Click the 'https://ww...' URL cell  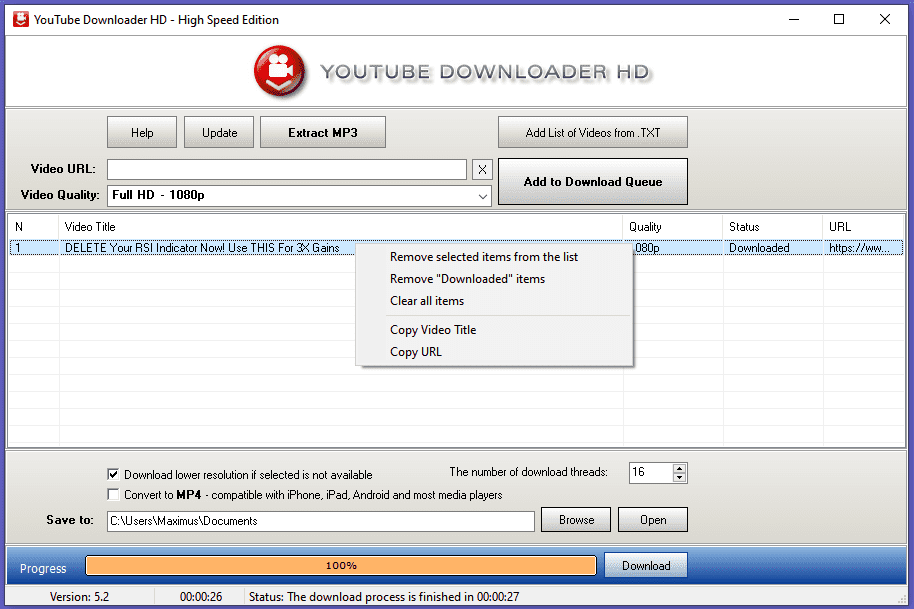pos(859,248)
